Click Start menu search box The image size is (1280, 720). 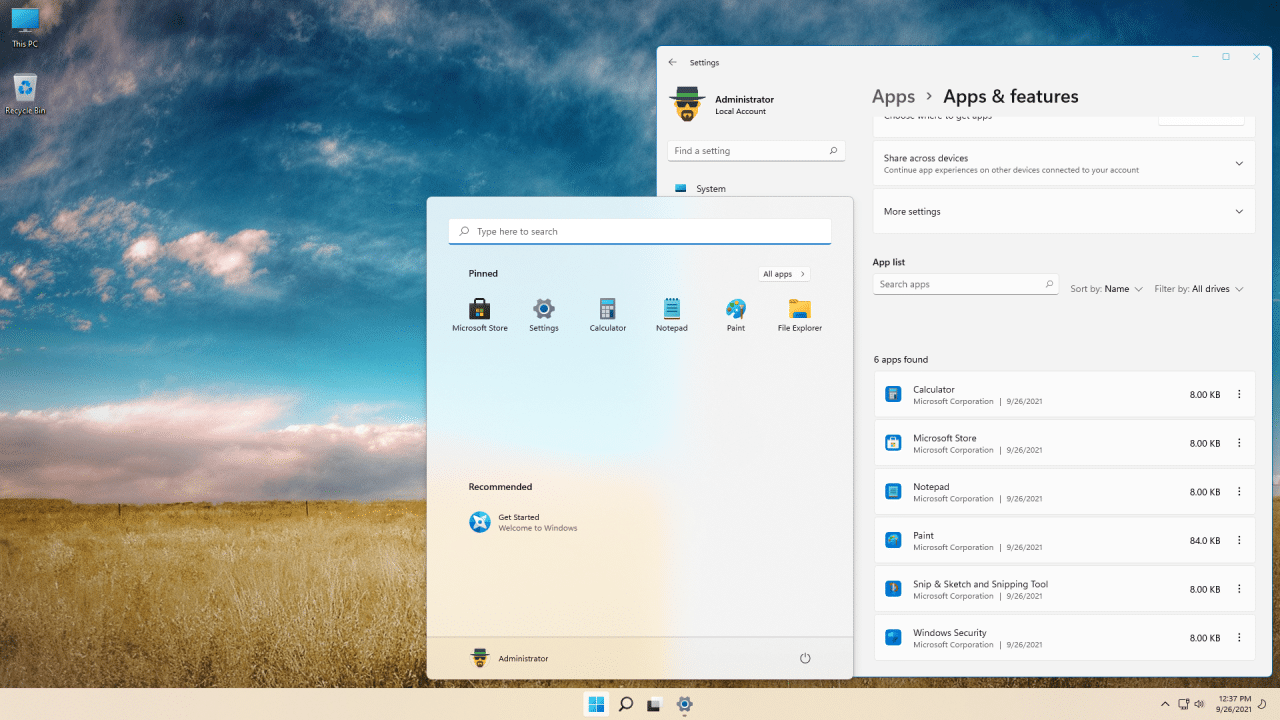[x=640, y=231]
